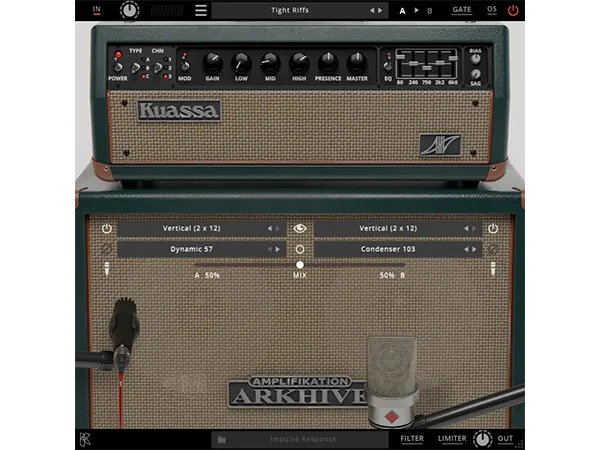Toggle the FILTER button
This screenshot has height=450, width=600.
412,439
